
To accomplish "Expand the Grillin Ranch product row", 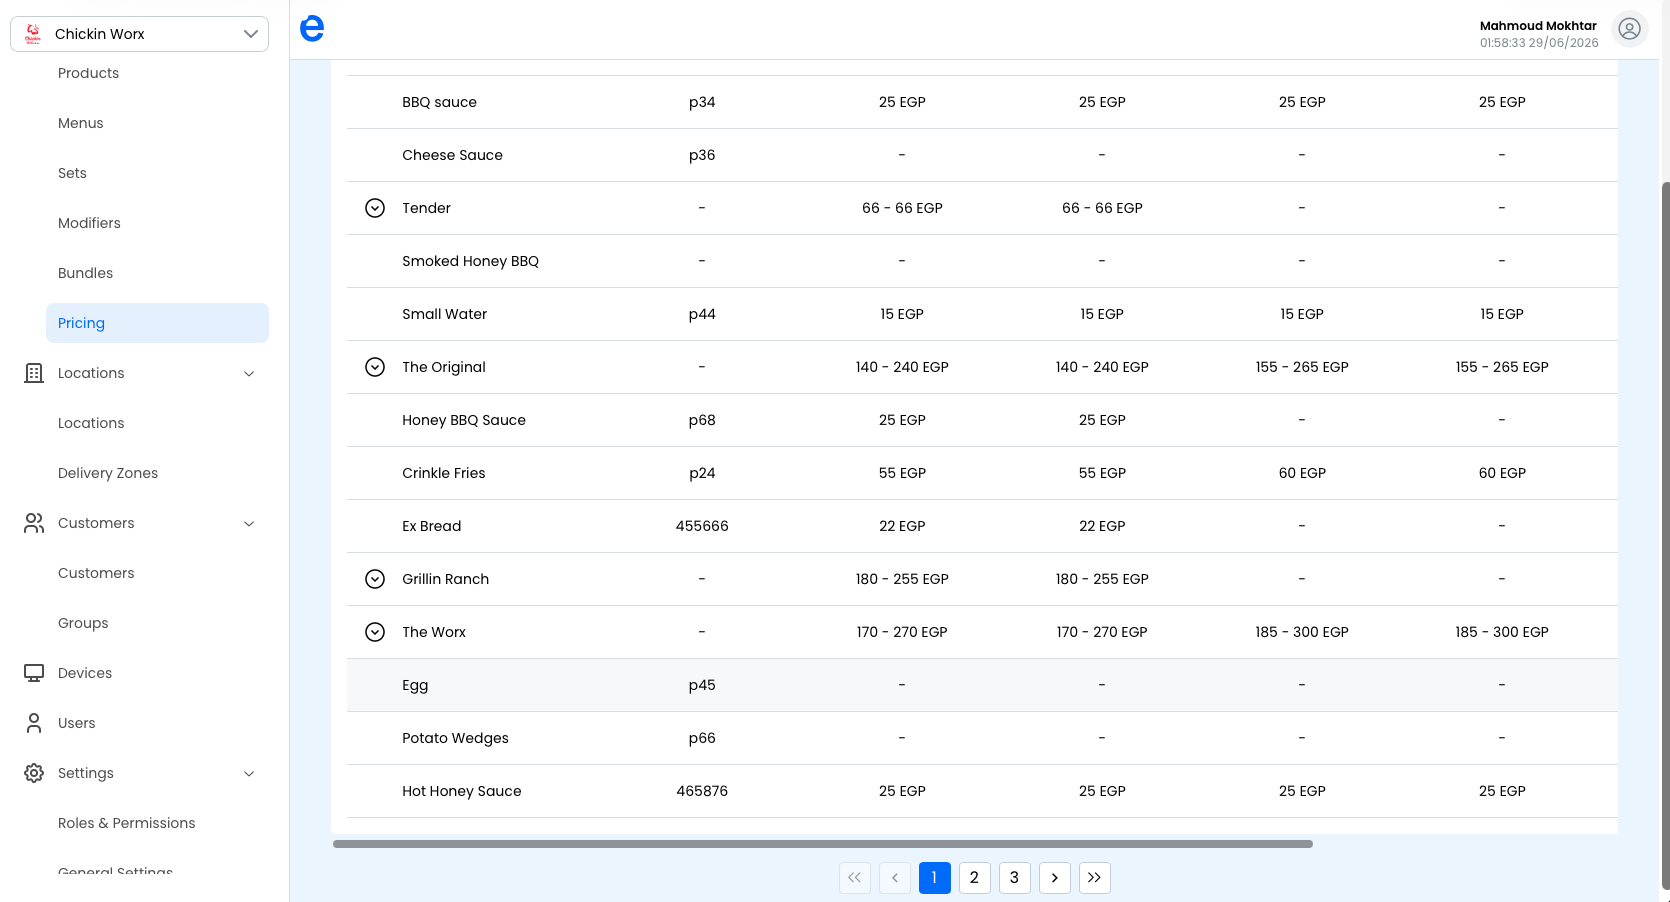I will click(x=375, y=579).
